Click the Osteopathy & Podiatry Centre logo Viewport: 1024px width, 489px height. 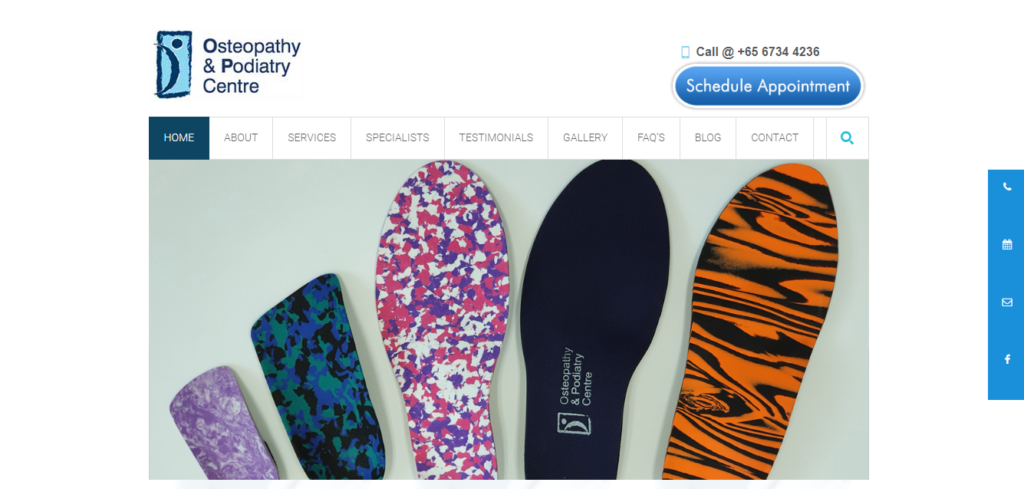228,64
